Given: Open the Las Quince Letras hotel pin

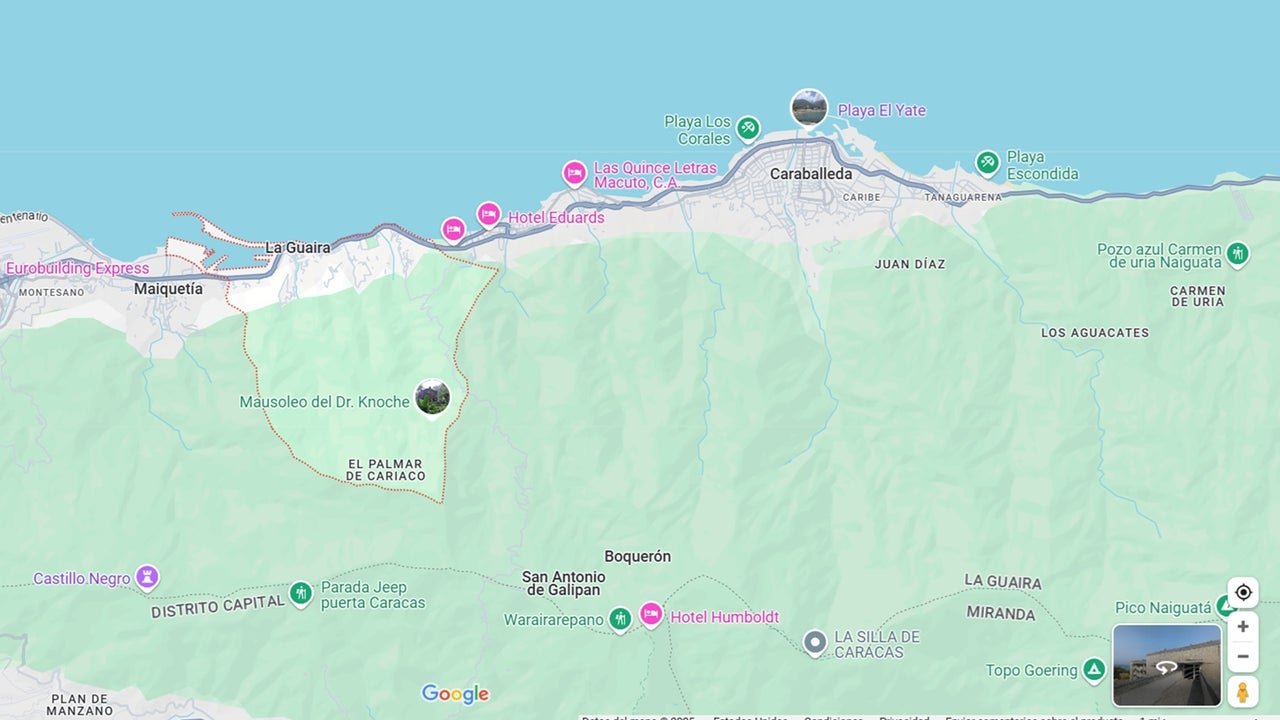Looking at the screenshot, I should 574,174.
